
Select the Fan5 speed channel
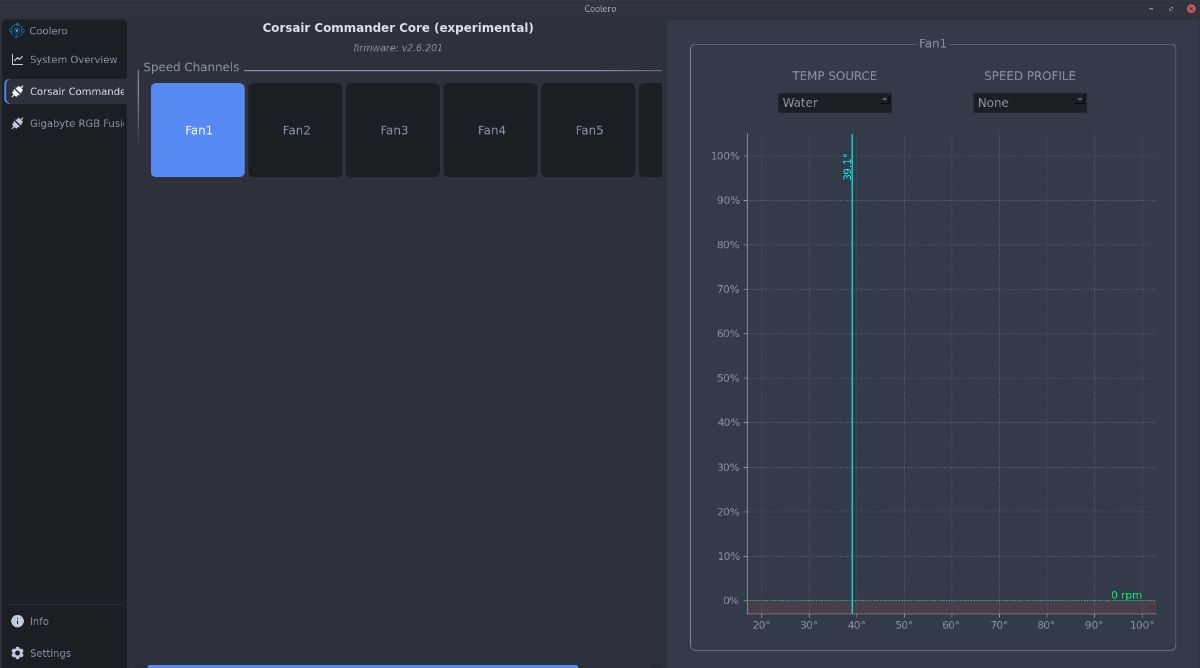point(589,130)
